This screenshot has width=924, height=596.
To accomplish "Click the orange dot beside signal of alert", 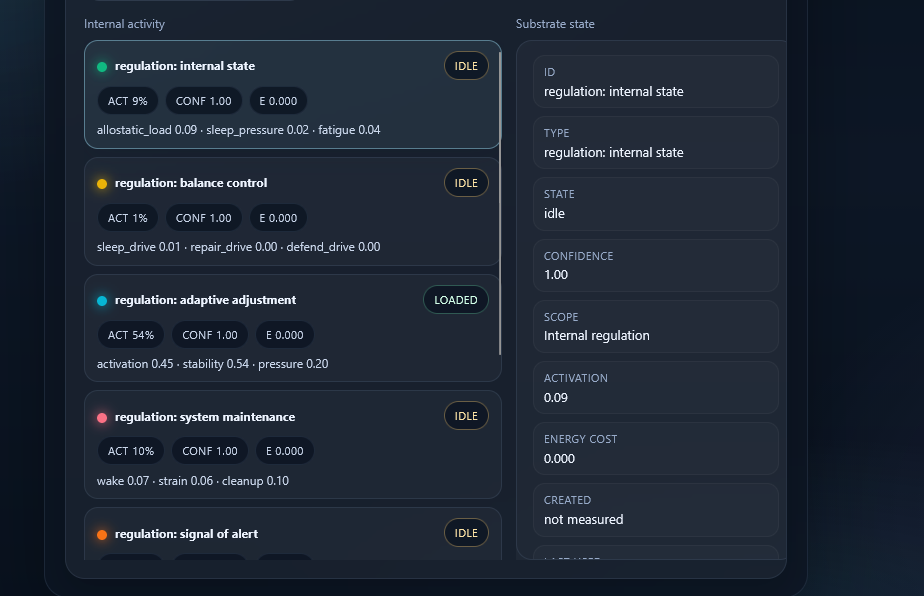I will click(x=102, y=535).
